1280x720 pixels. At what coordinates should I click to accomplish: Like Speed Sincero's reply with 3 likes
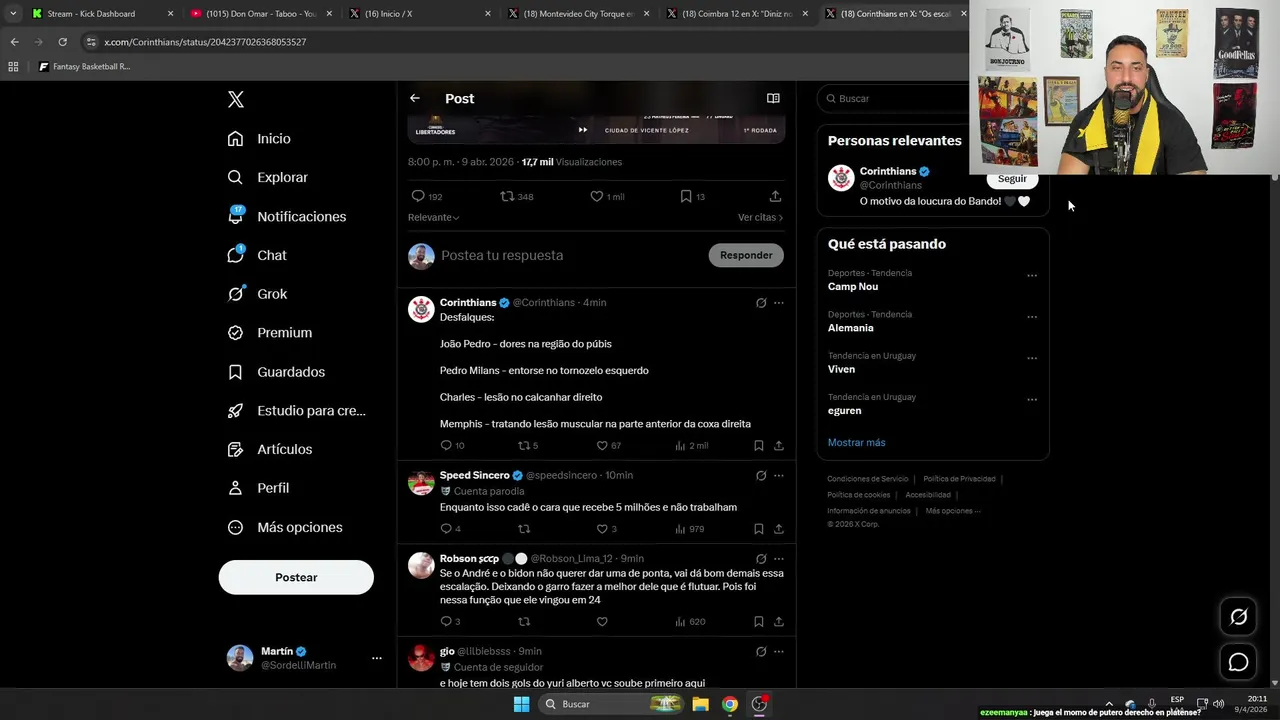point(606,529)
